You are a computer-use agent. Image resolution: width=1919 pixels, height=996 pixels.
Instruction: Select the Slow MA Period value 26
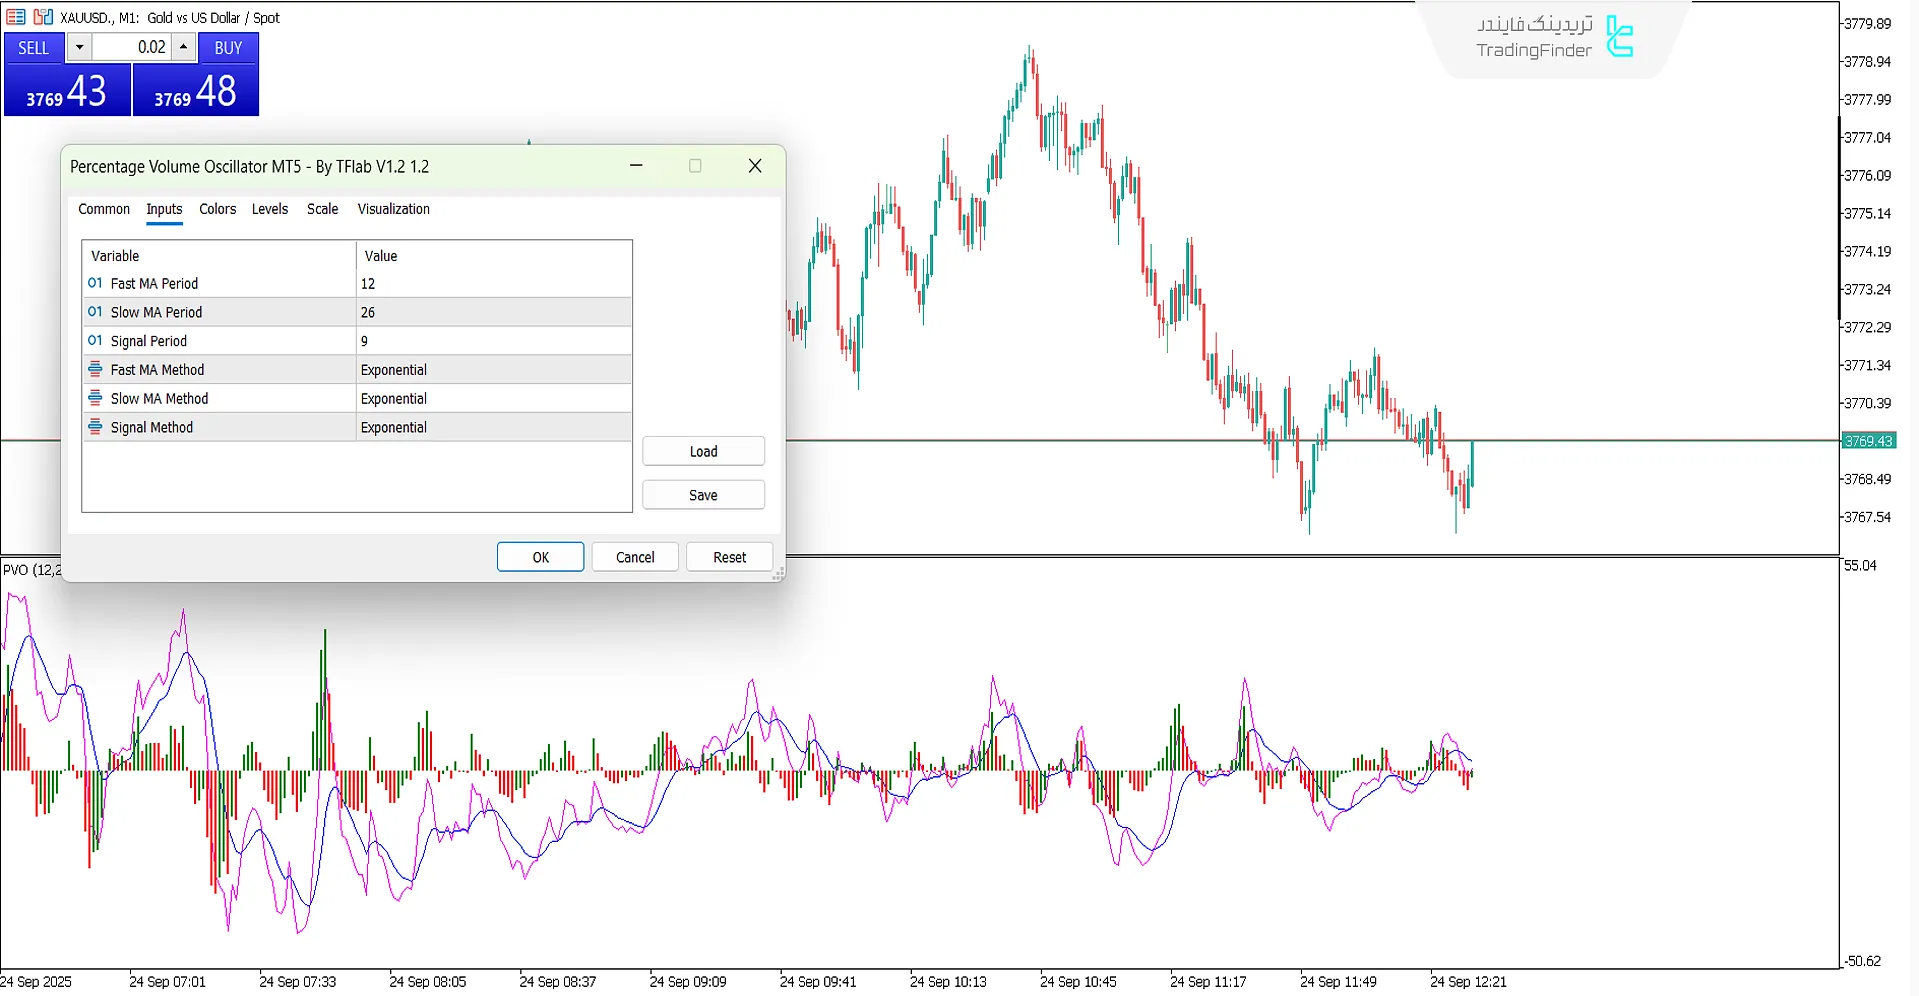coord(493,312)
